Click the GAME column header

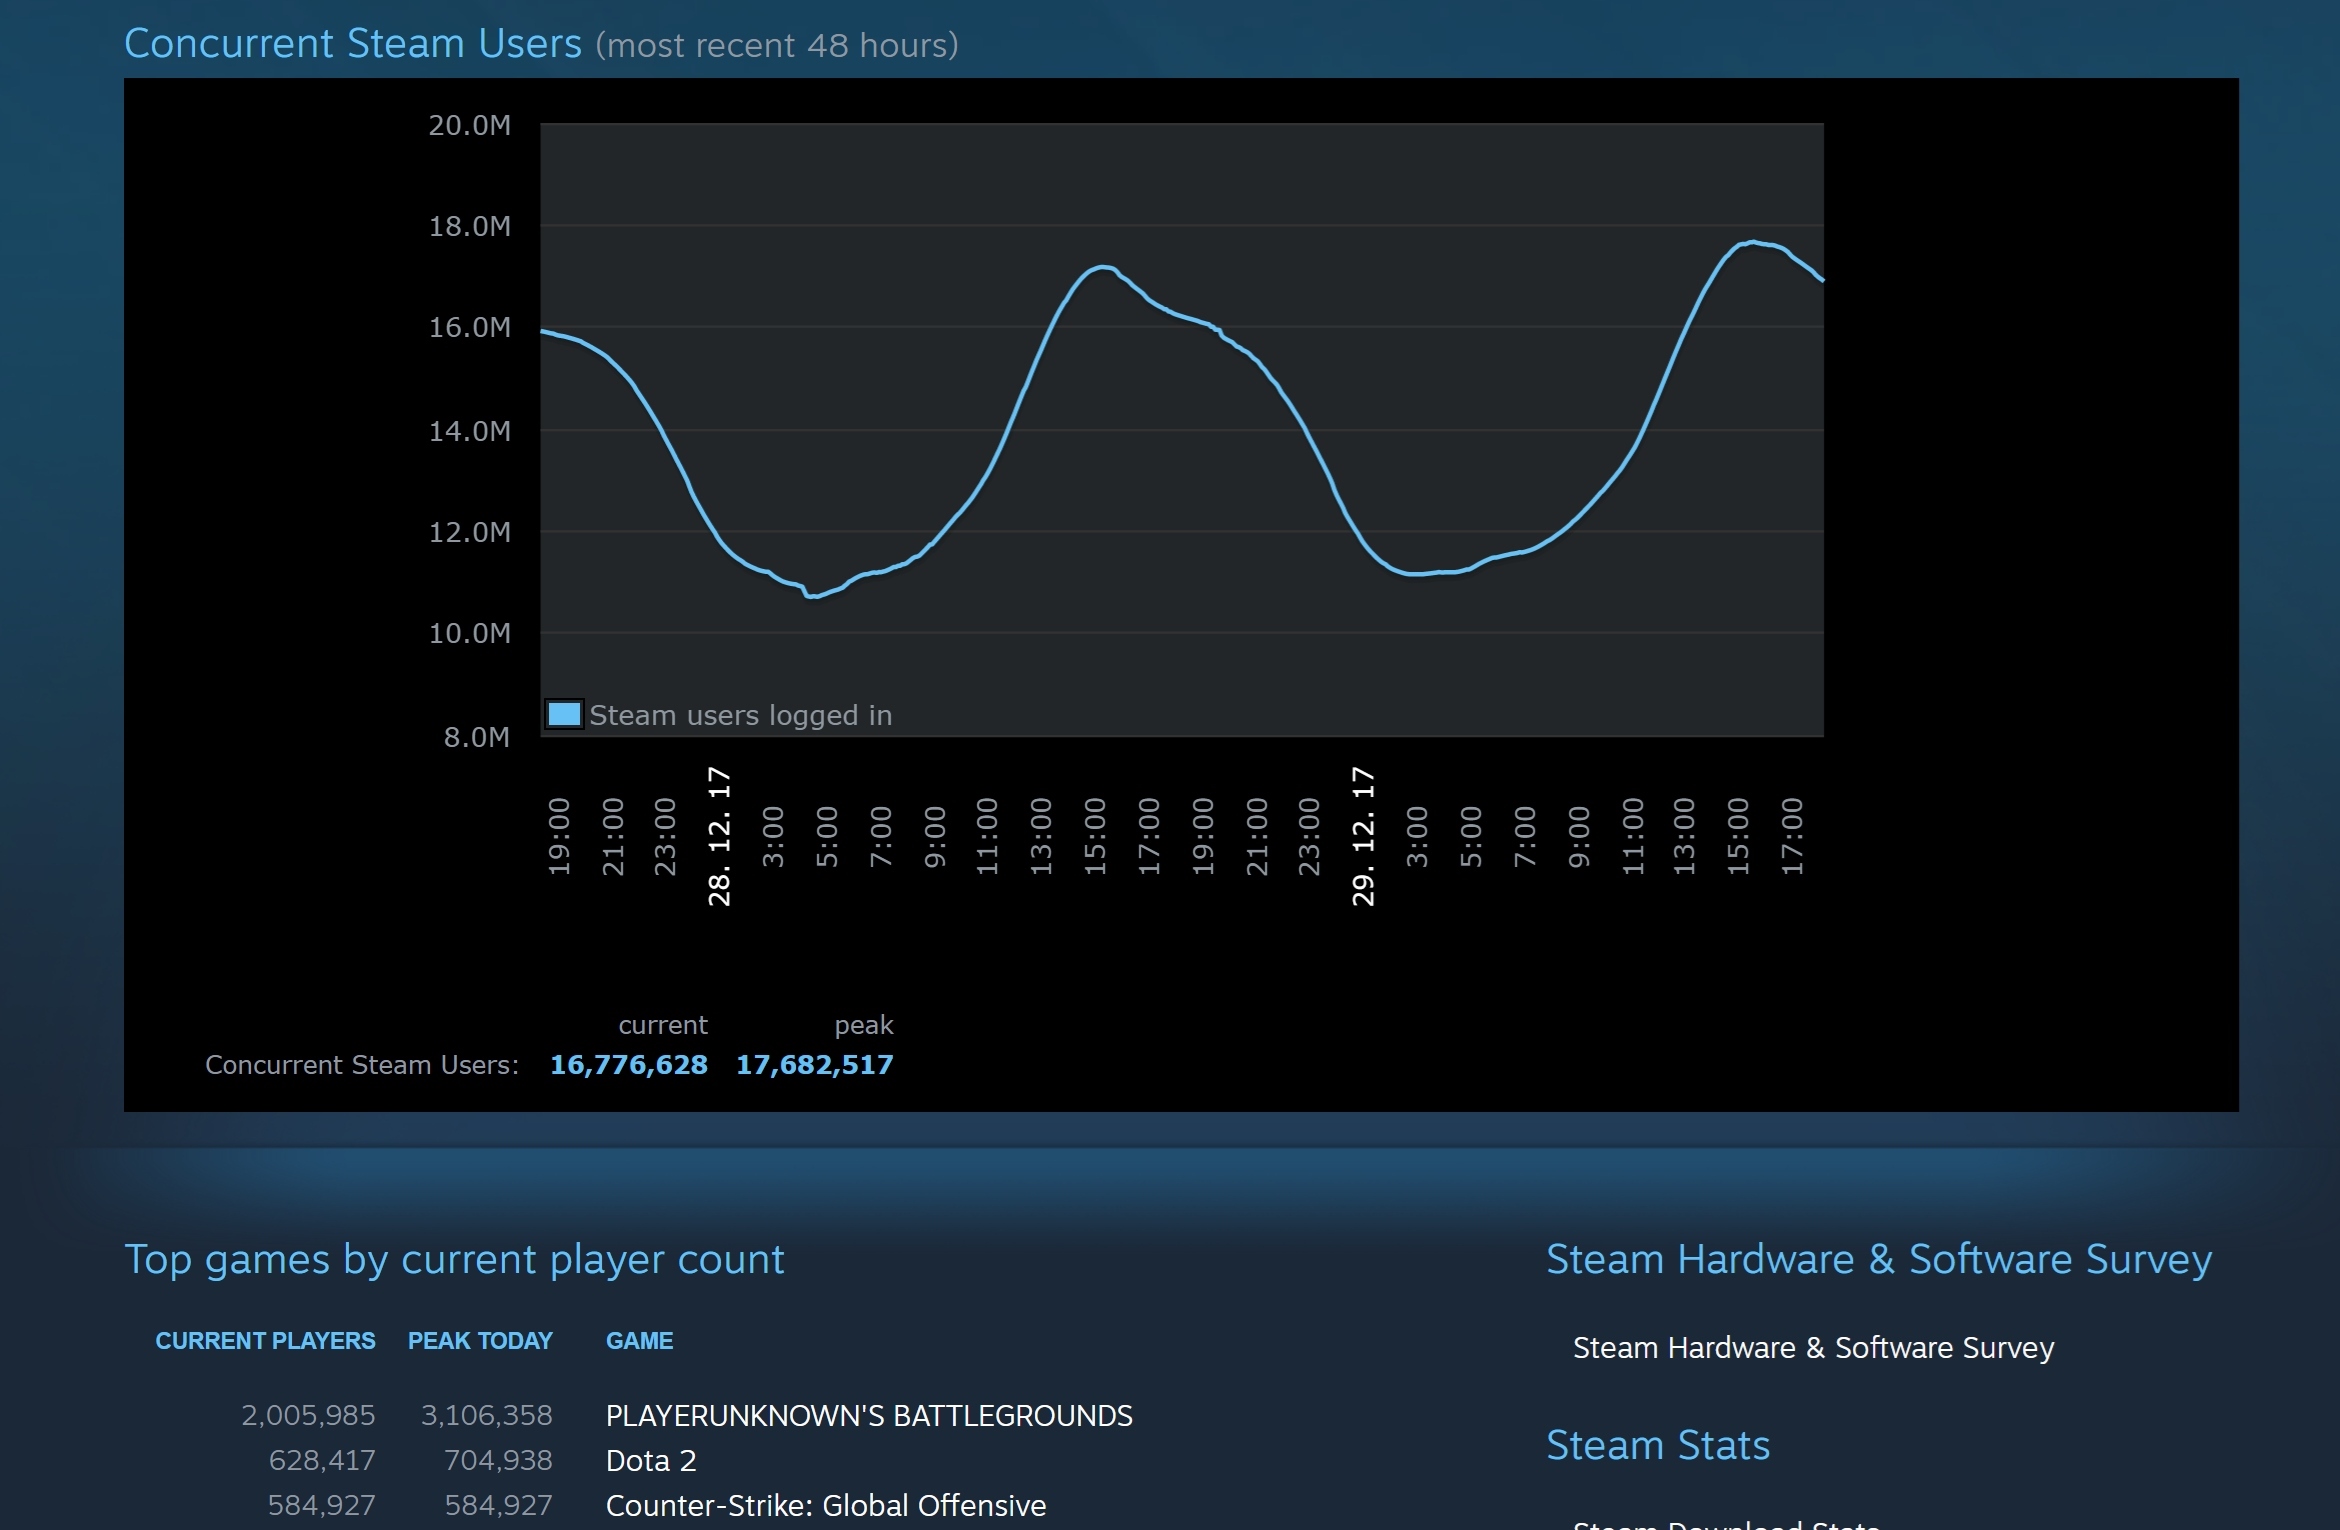(639, 1340)
